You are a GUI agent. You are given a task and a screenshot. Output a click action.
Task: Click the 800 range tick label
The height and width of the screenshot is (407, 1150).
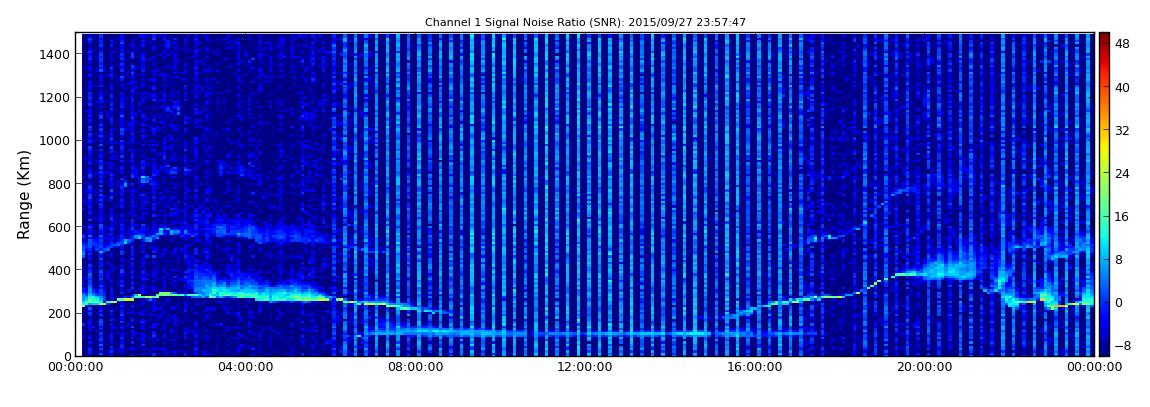(58, 184)
